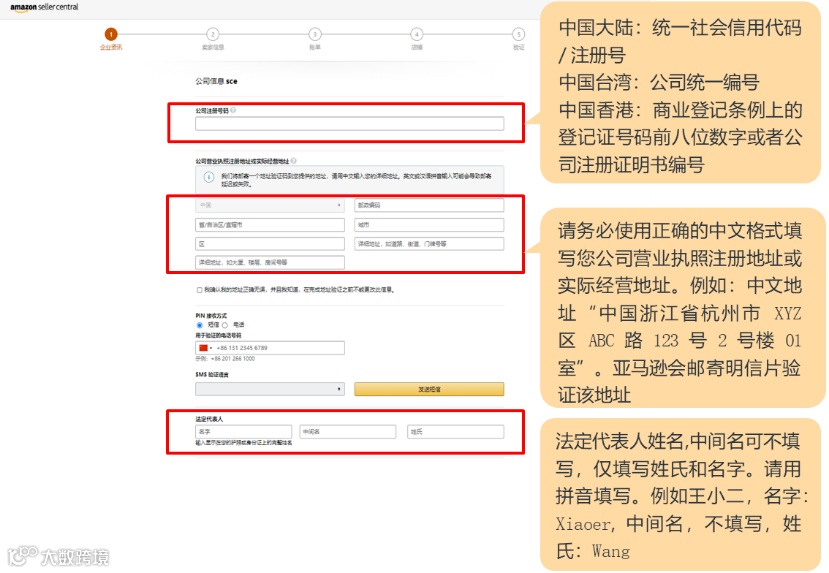Open the SMS 验证语言 dropdown
829x573 pixels.
click(270, 389)
